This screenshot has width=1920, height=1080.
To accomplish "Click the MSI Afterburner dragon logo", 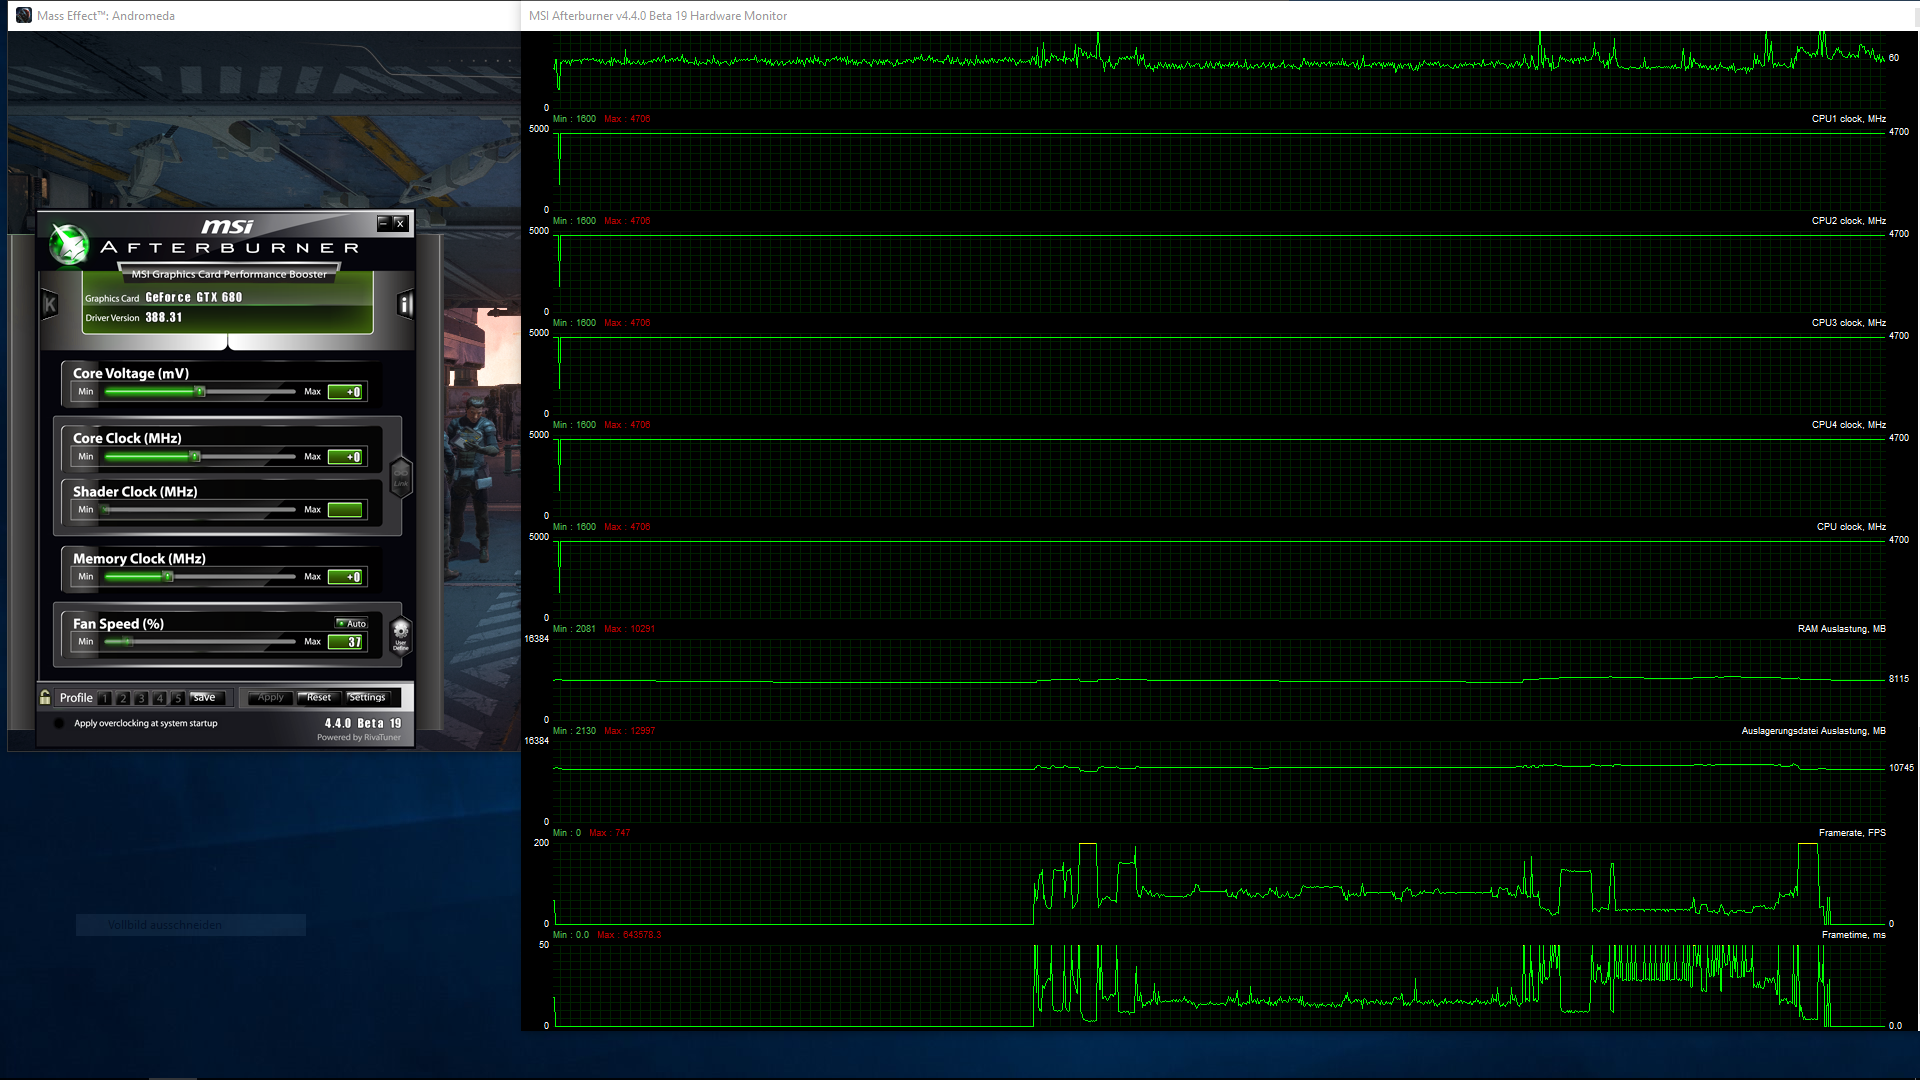I will pyautogui.click(x=70, y=246).
